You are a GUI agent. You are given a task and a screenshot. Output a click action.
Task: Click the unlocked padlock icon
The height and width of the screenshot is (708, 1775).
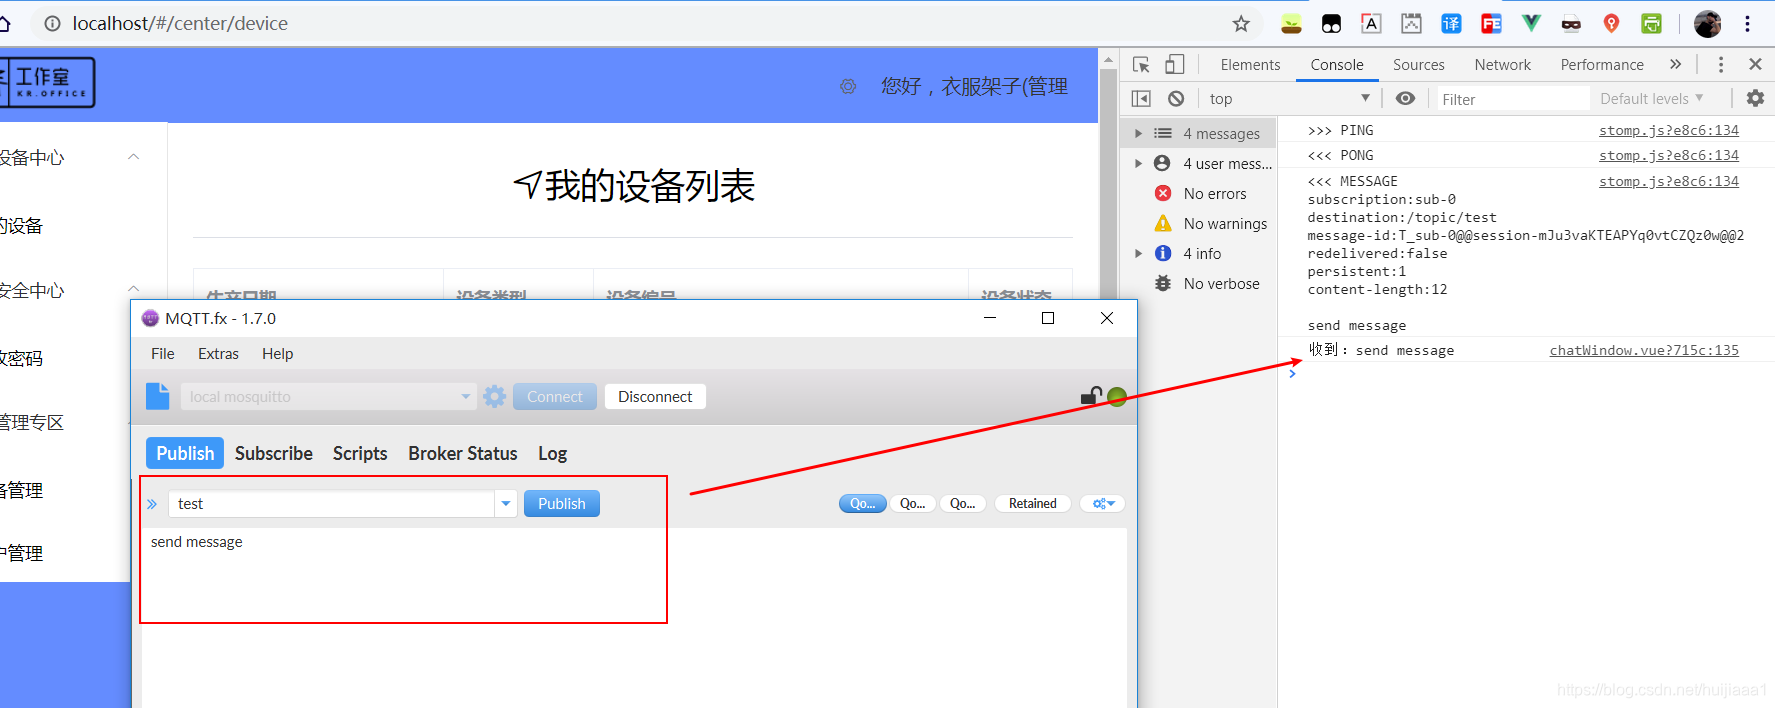click(1091, 396)
